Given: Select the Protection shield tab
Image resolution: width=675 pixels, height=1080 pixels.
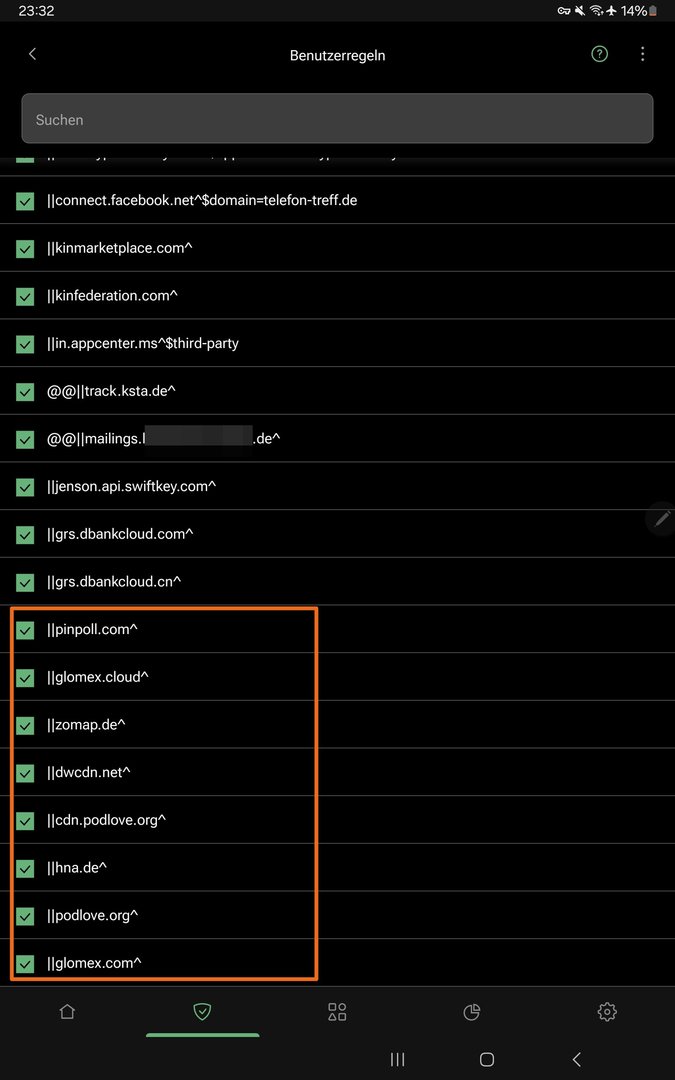Looking at the screenshot, I should click(x=202, y=1012).
